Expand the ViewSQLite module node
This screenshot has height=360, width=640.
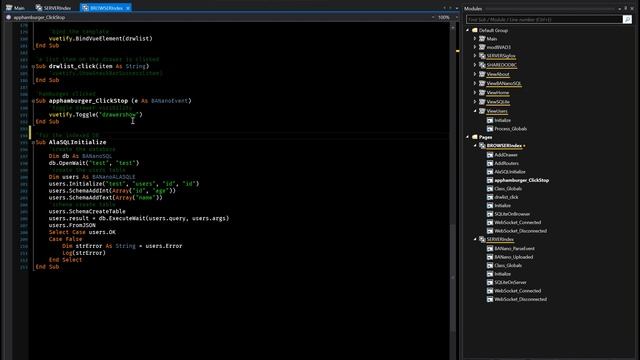coord(475,102)
